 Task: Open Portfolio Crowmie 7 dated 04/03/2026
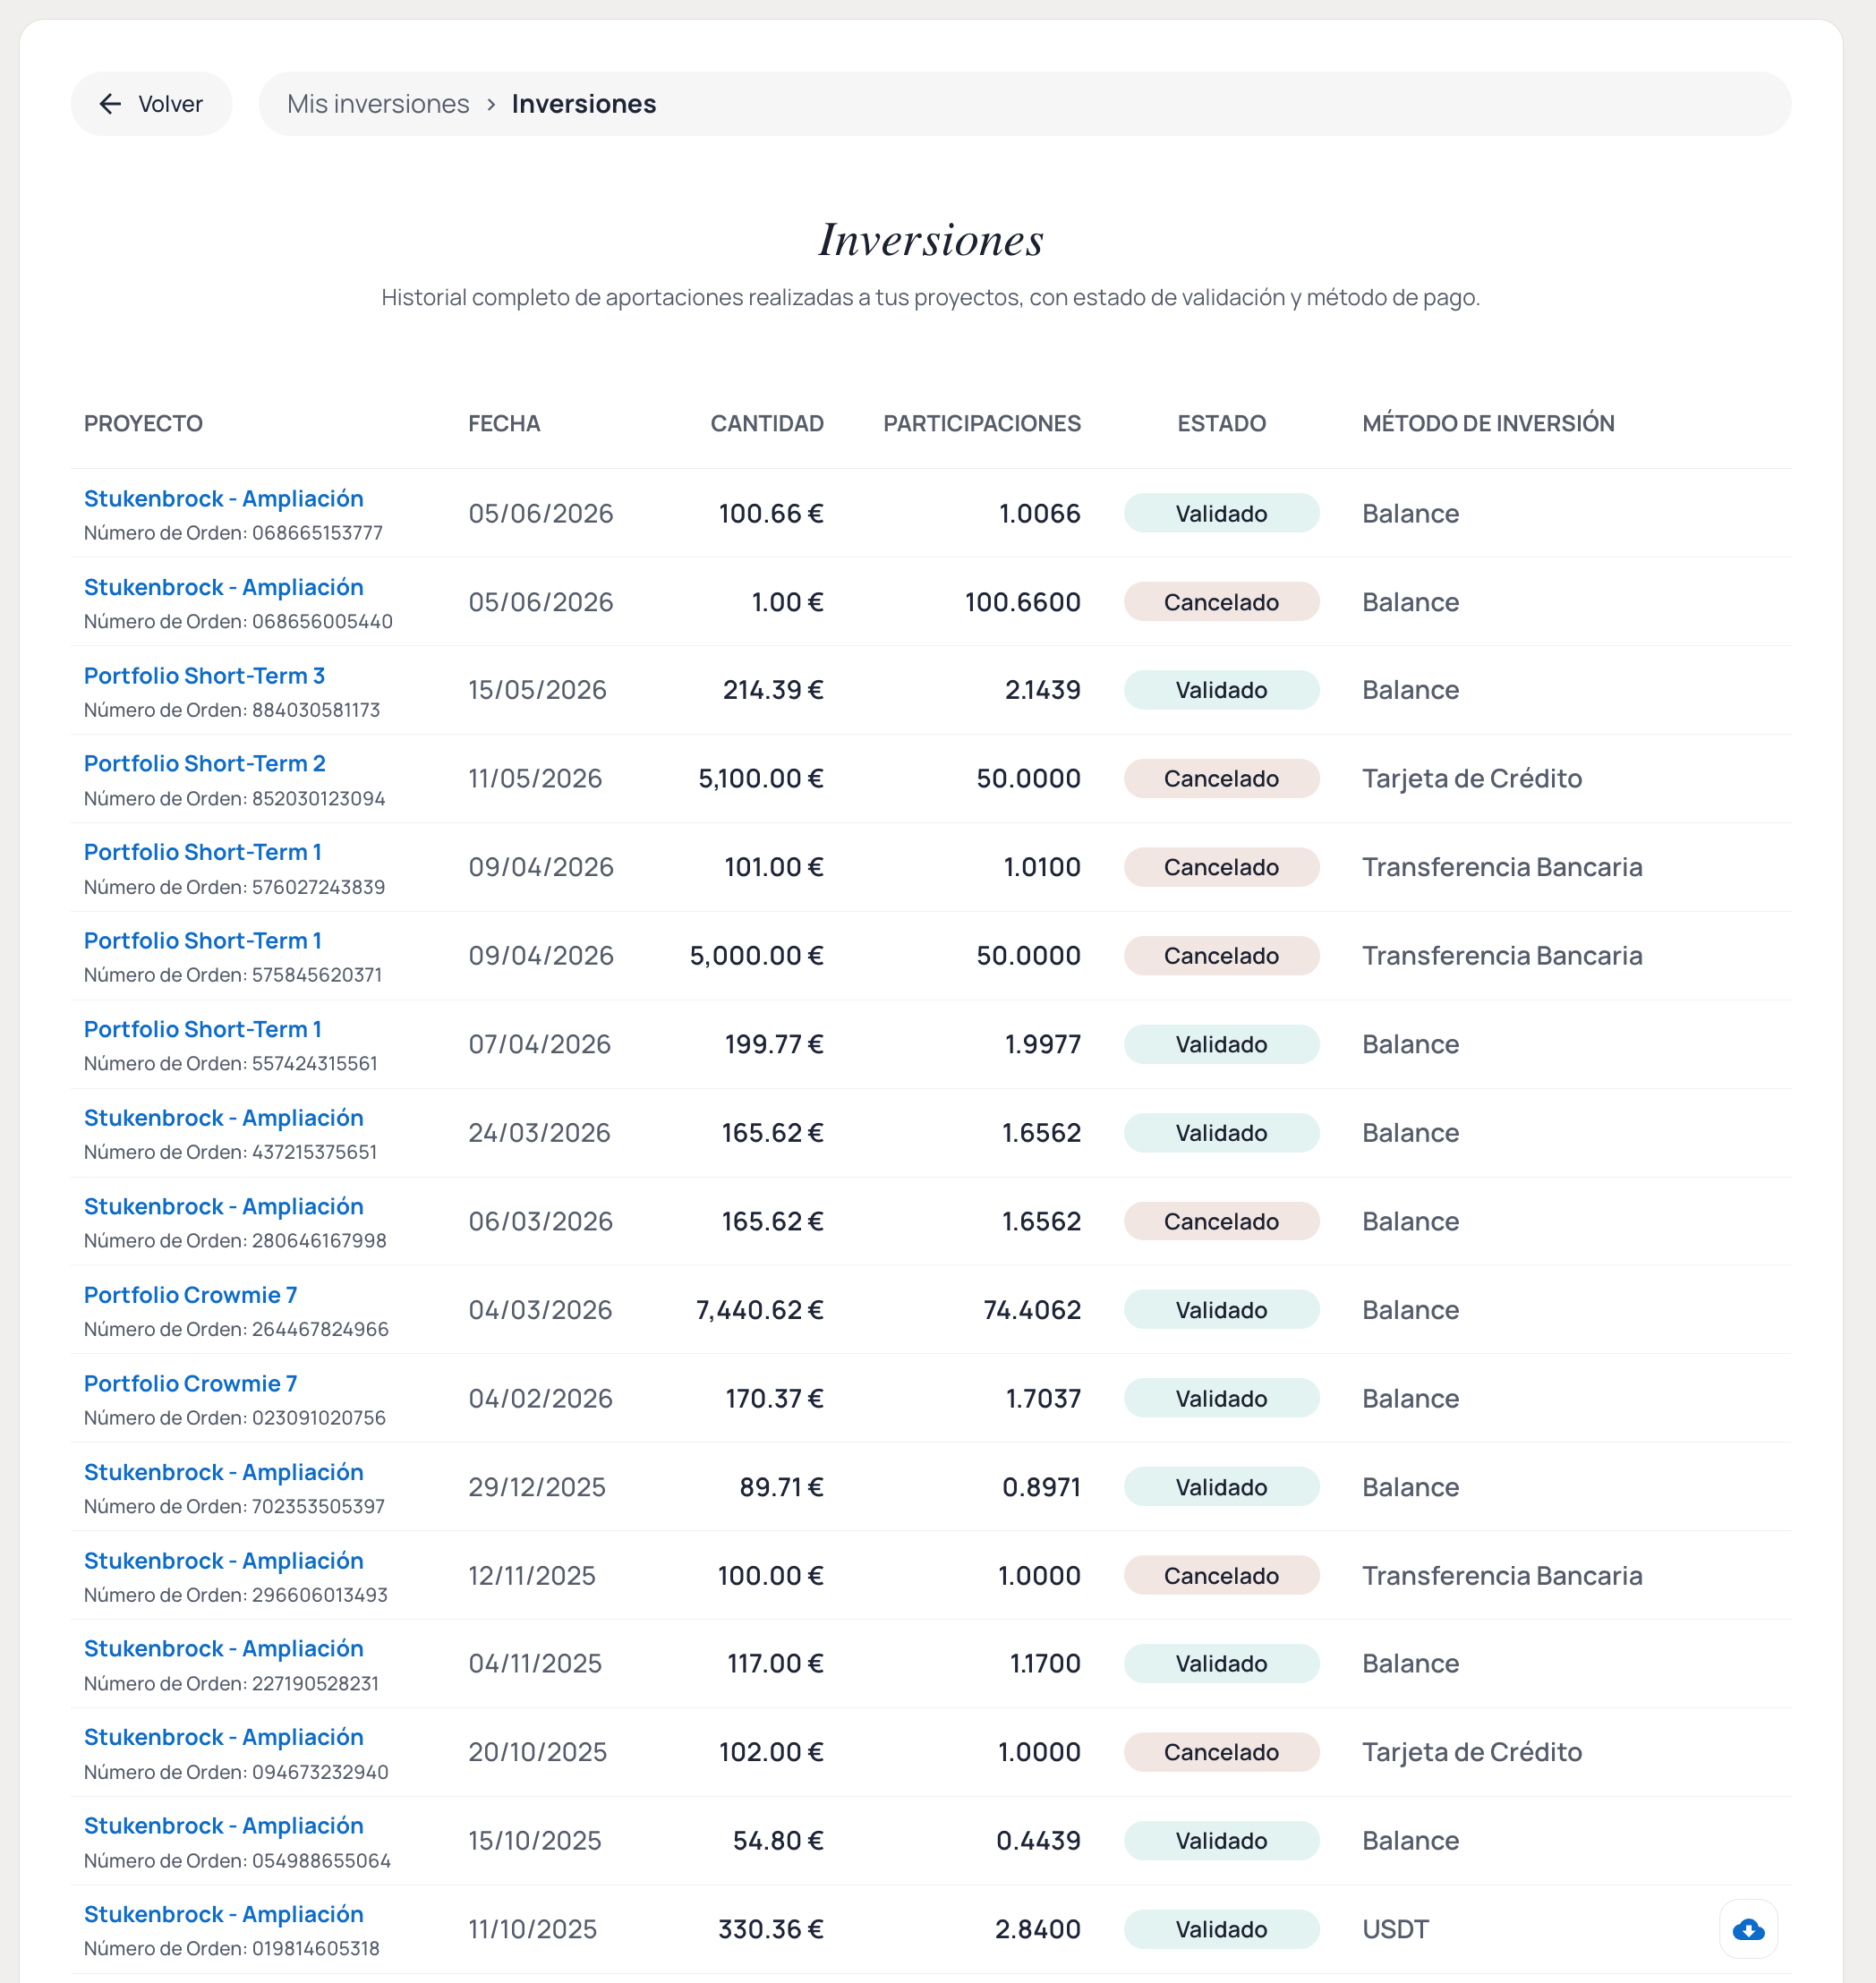(x=190, y=1294)
